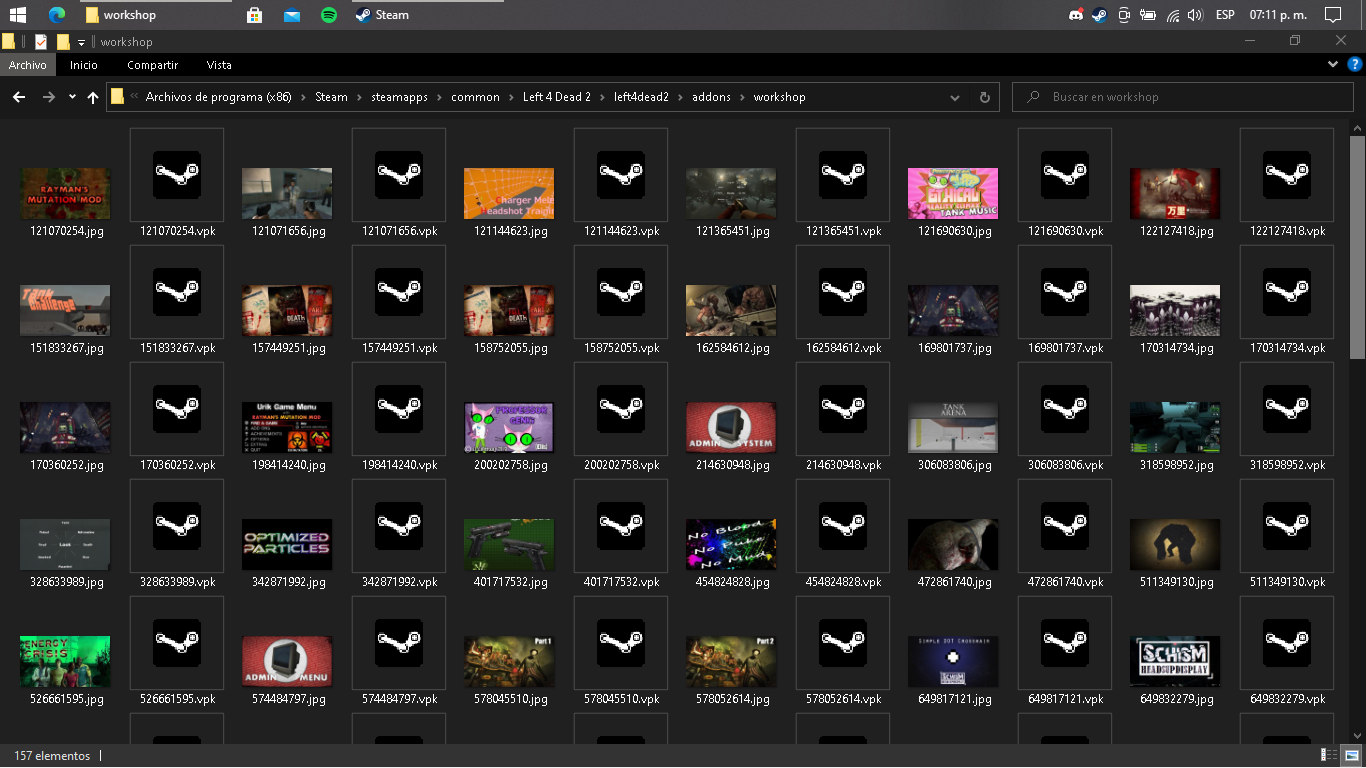
Task: Select the 649832279.jpg Schism thumbnail
Action: tap(1175, 662)
